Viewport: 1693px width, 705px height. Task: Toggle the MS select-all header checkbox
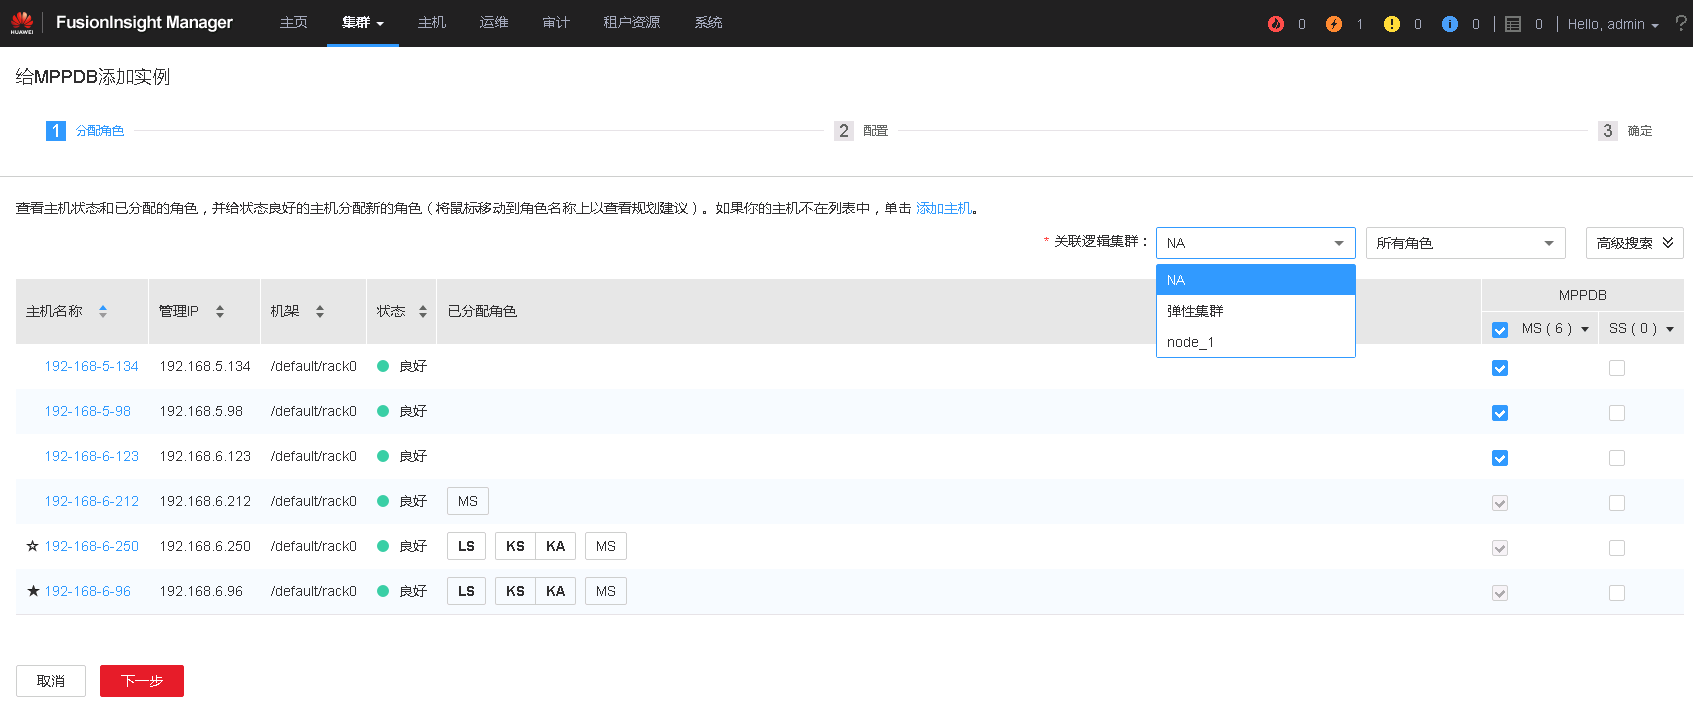1499,330
